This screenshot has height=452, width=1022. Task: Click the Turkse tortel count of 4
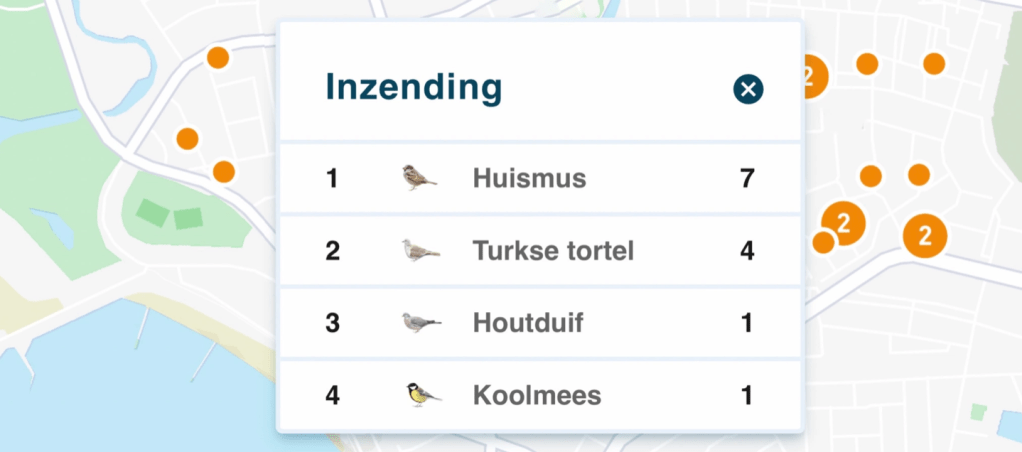747,251
